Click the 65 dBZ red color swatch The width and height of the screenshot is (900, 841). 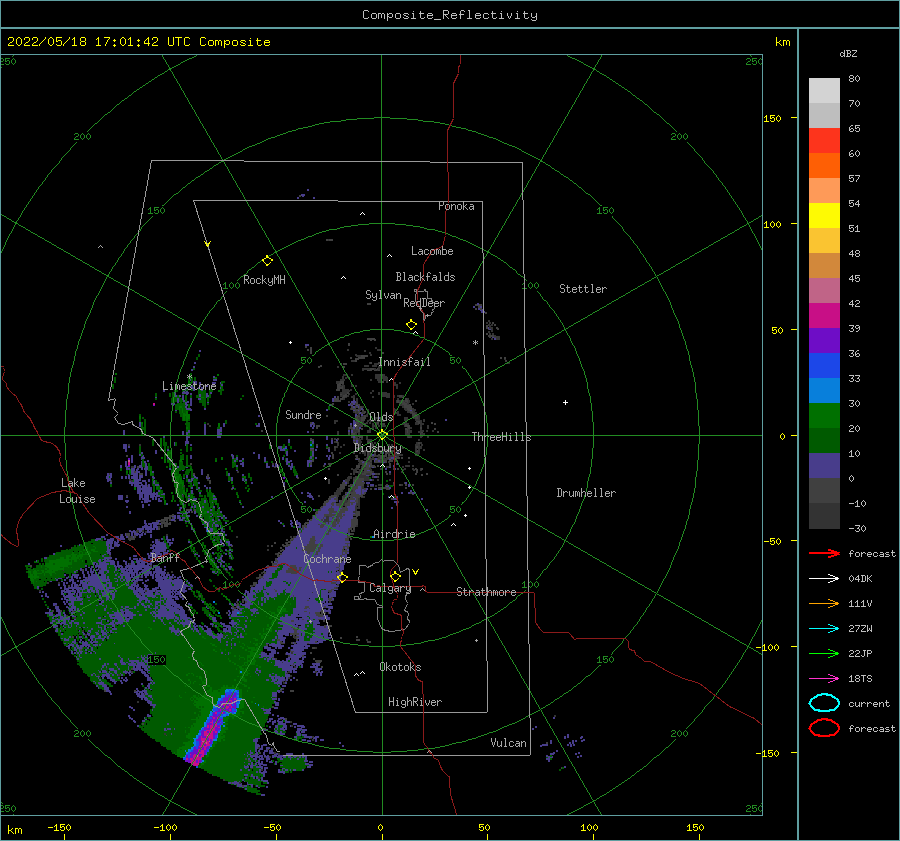824,141
